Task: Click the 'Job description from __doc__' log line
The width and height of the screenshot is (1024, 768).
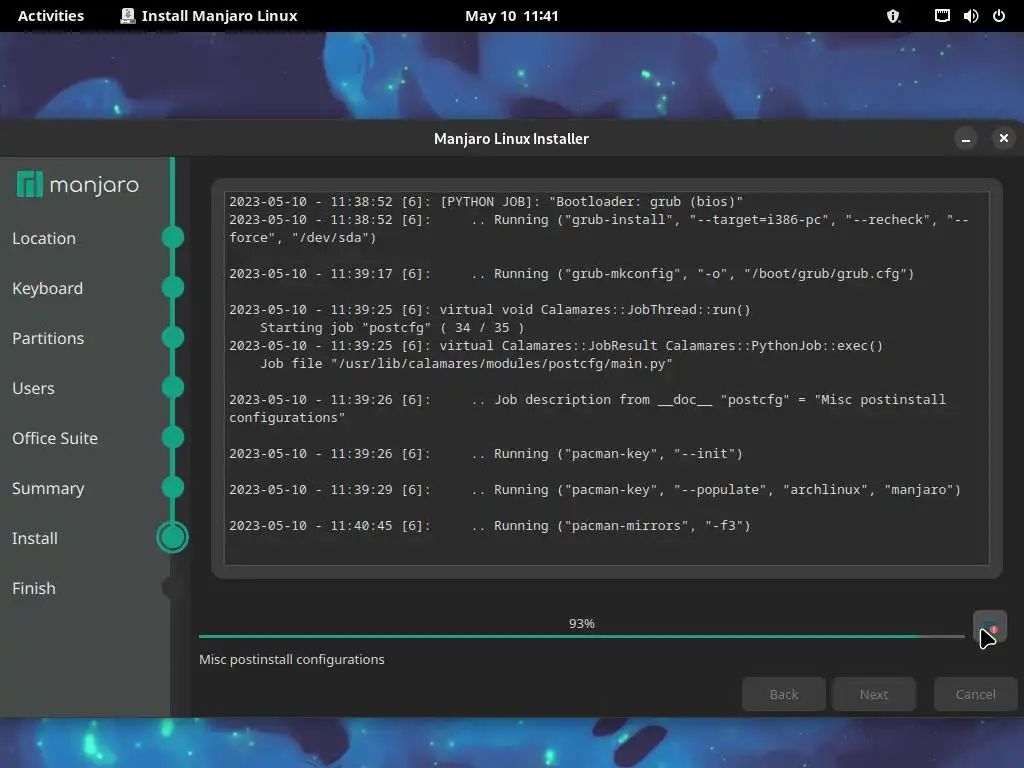Action: (x=587, y=408)
